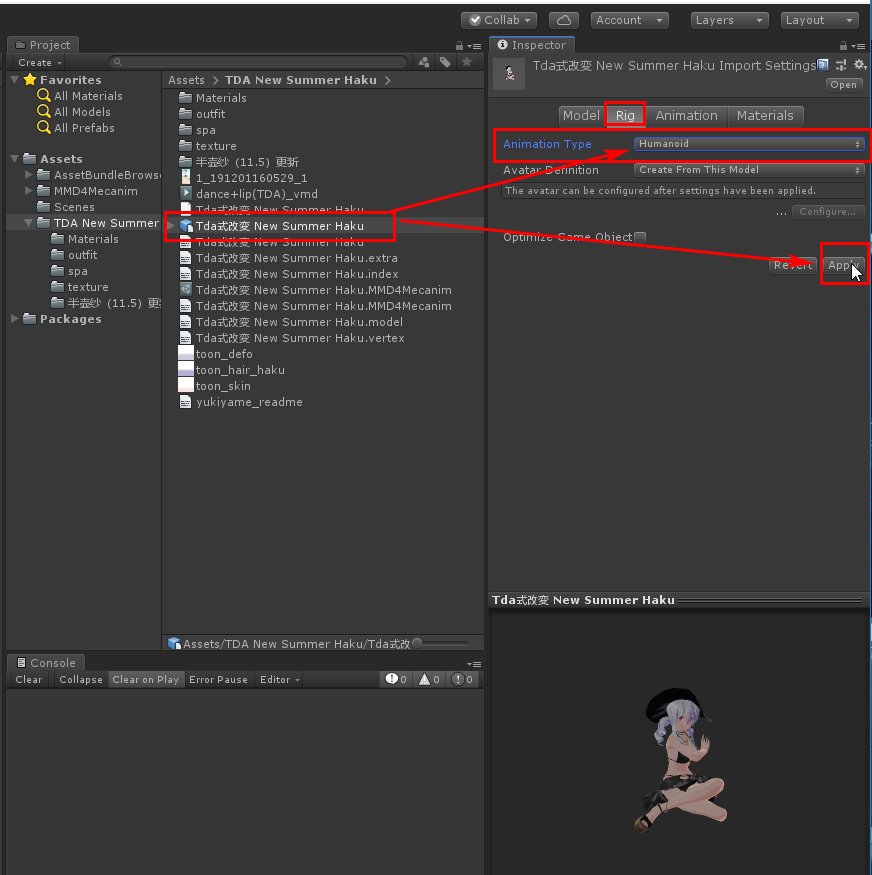
Task: Click the Revert button
Action: pos(793,265)
